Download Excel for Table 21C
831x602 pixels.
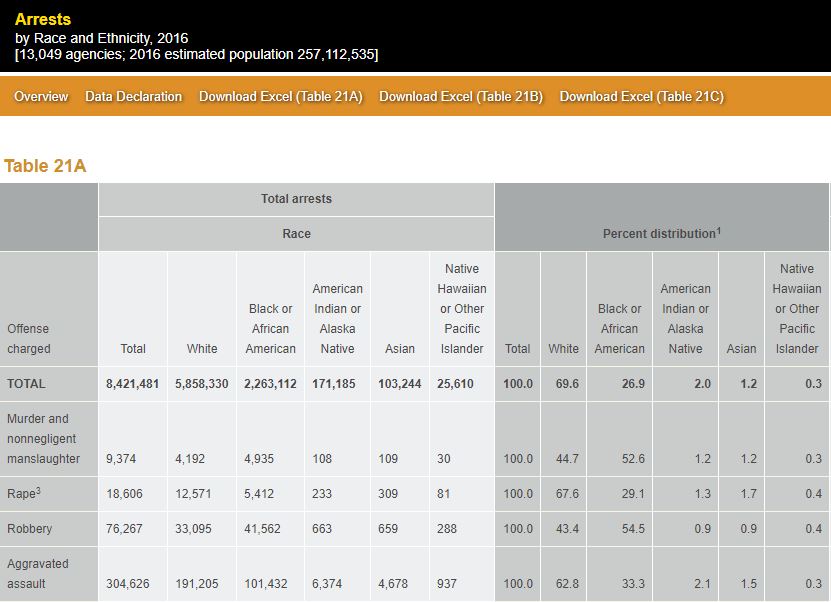pos(641,97)
